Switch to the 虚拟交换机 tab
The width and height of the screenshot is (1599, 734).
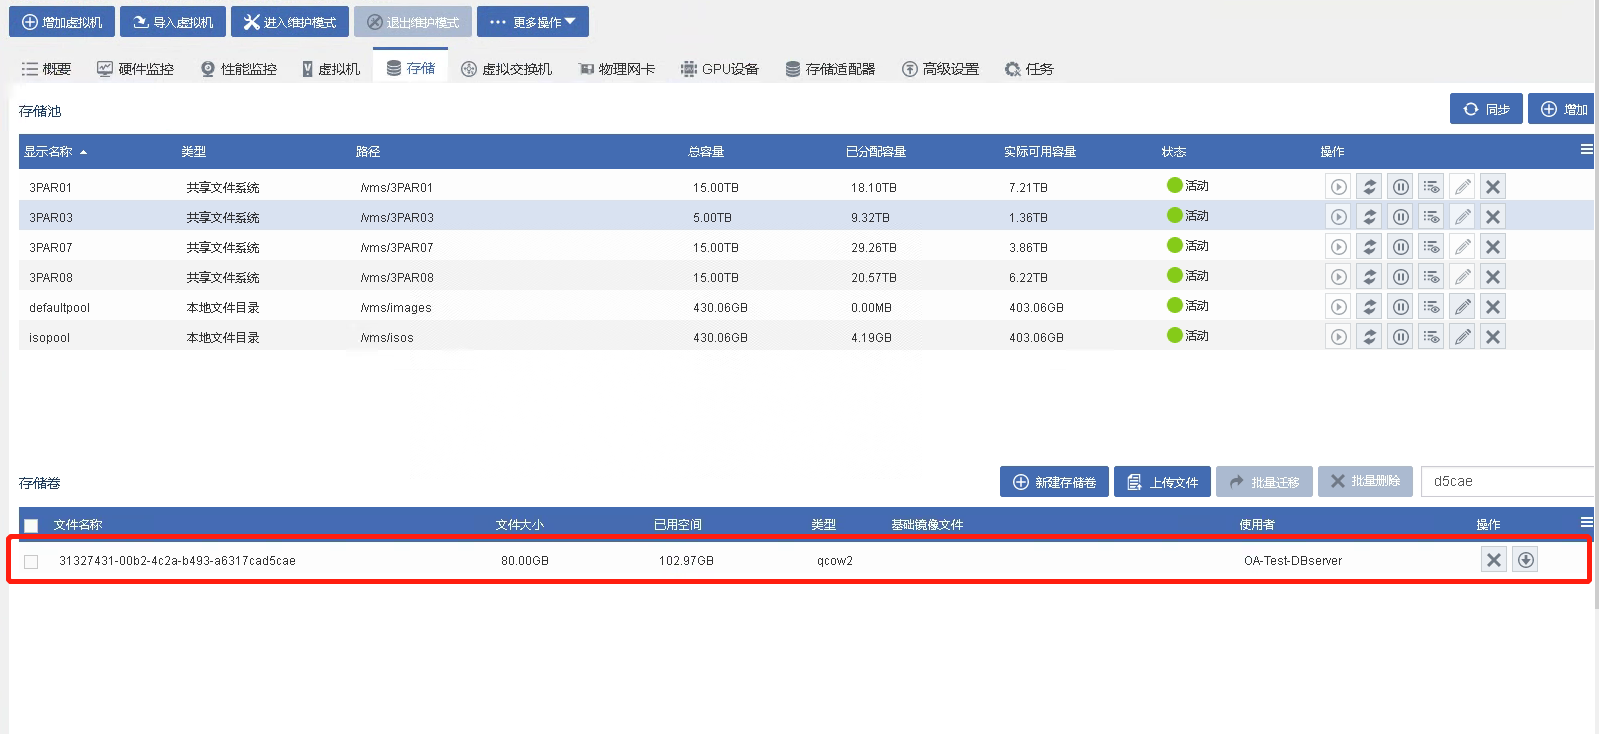click(506, 69)
